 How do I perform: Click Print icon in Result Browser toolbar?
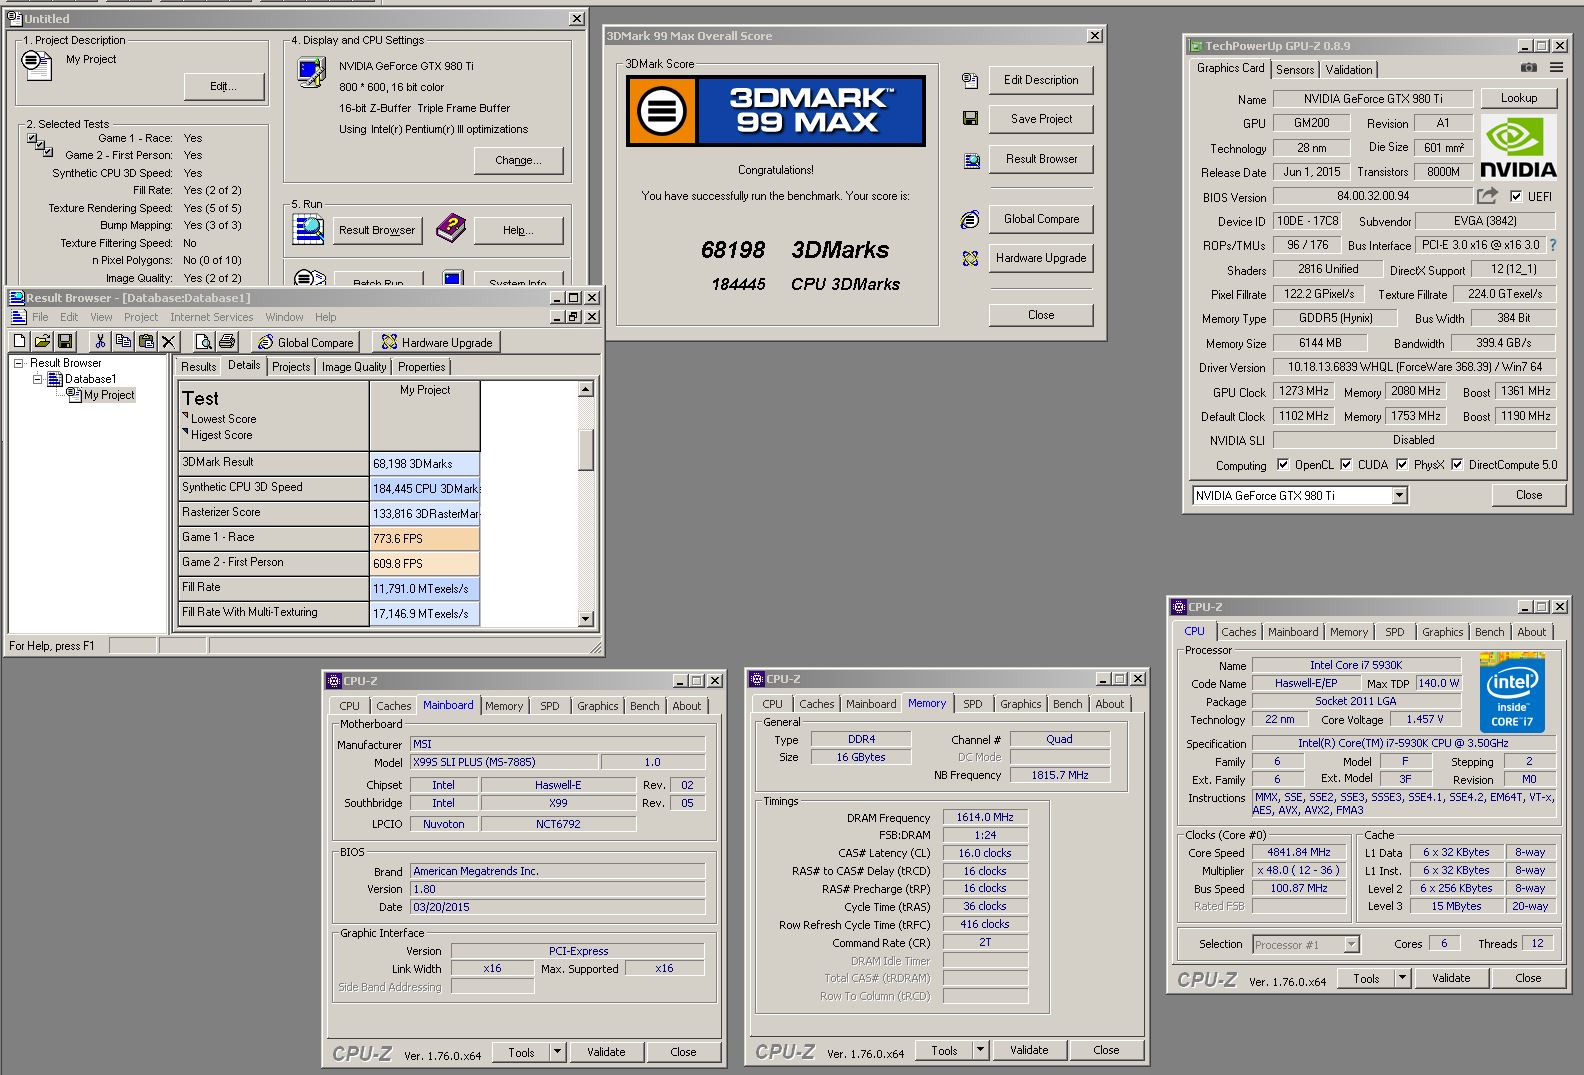tap(227, 342)
